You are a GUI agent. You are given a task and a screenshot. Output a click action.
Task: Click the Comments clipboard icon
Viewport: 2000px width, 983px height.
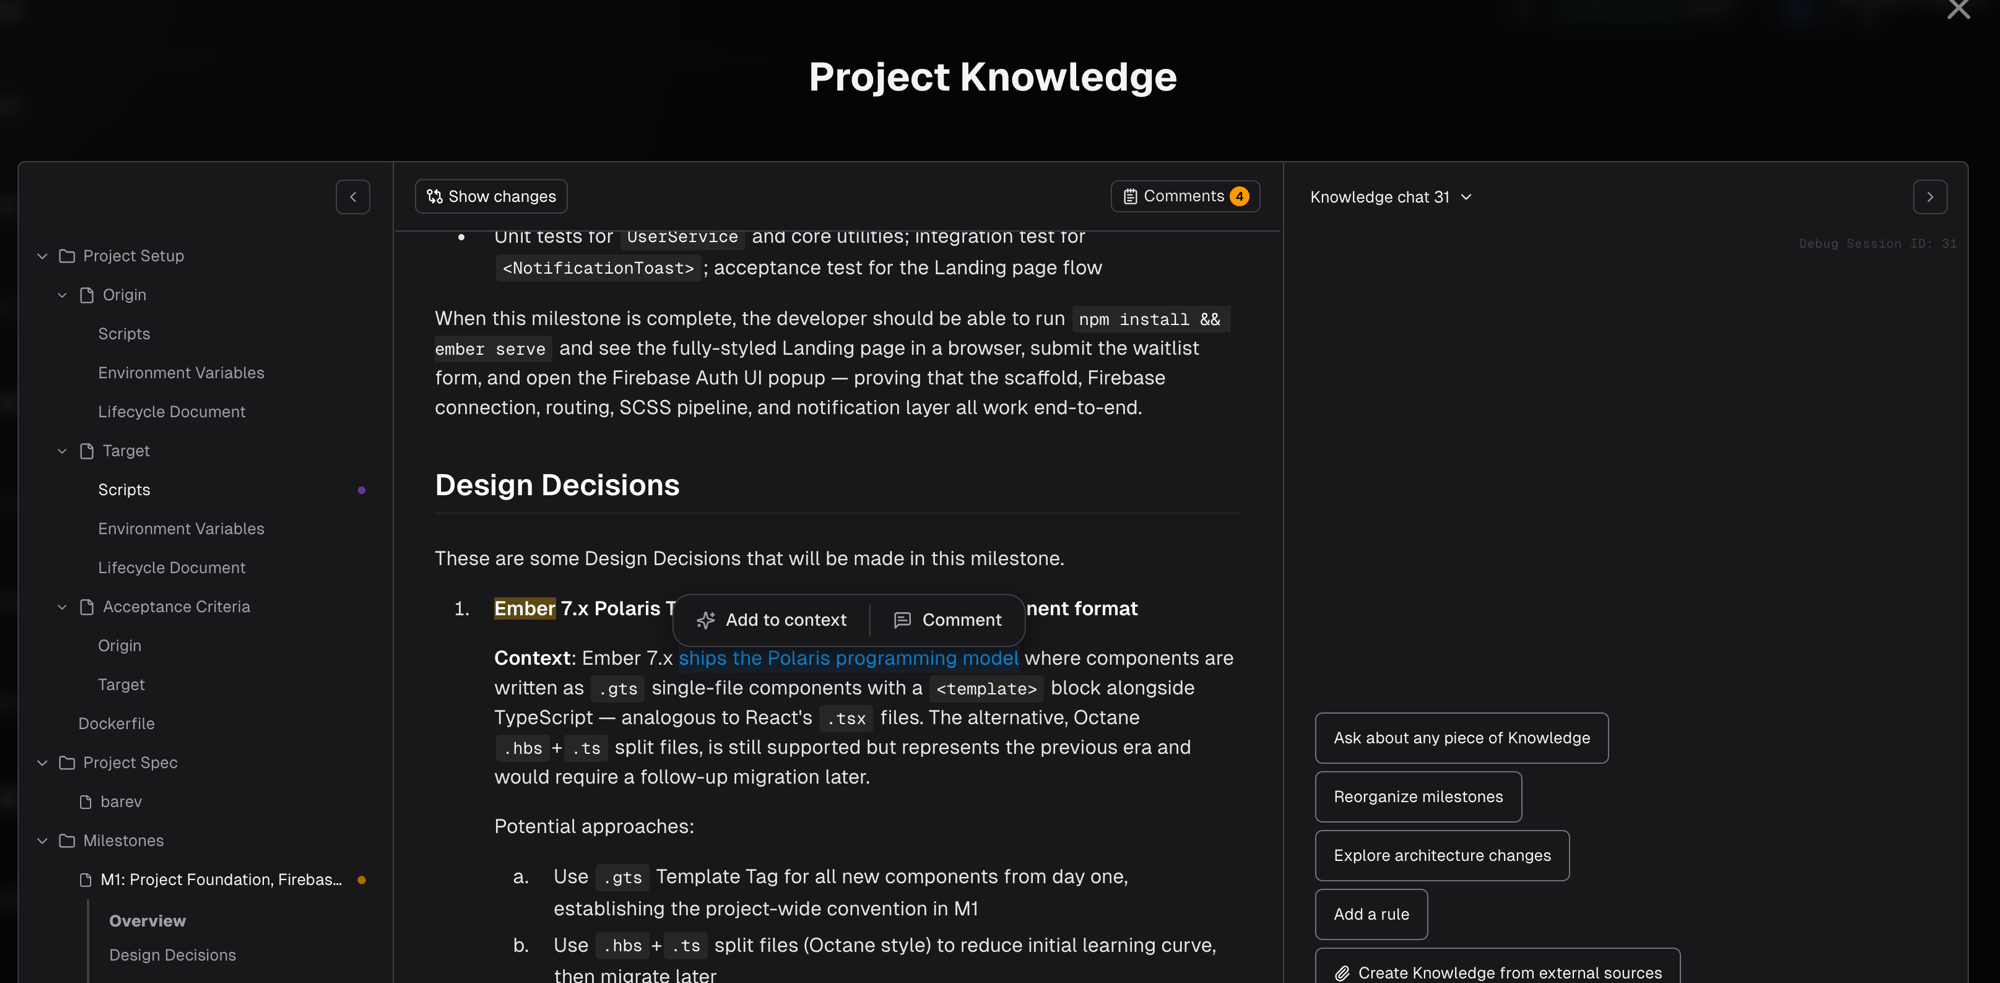pyautogui.click(x=1130, y=197)
